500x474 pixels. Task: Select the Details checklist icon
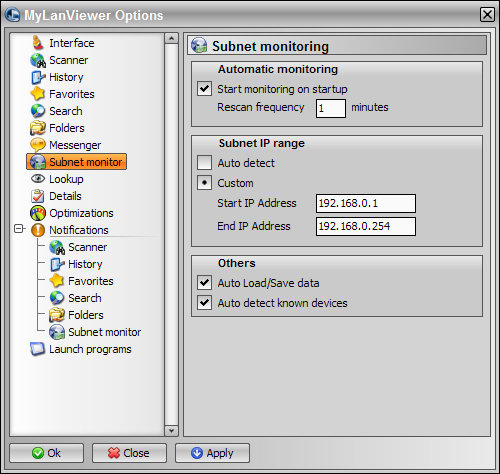pyautogui.click(x=38, y=196)
